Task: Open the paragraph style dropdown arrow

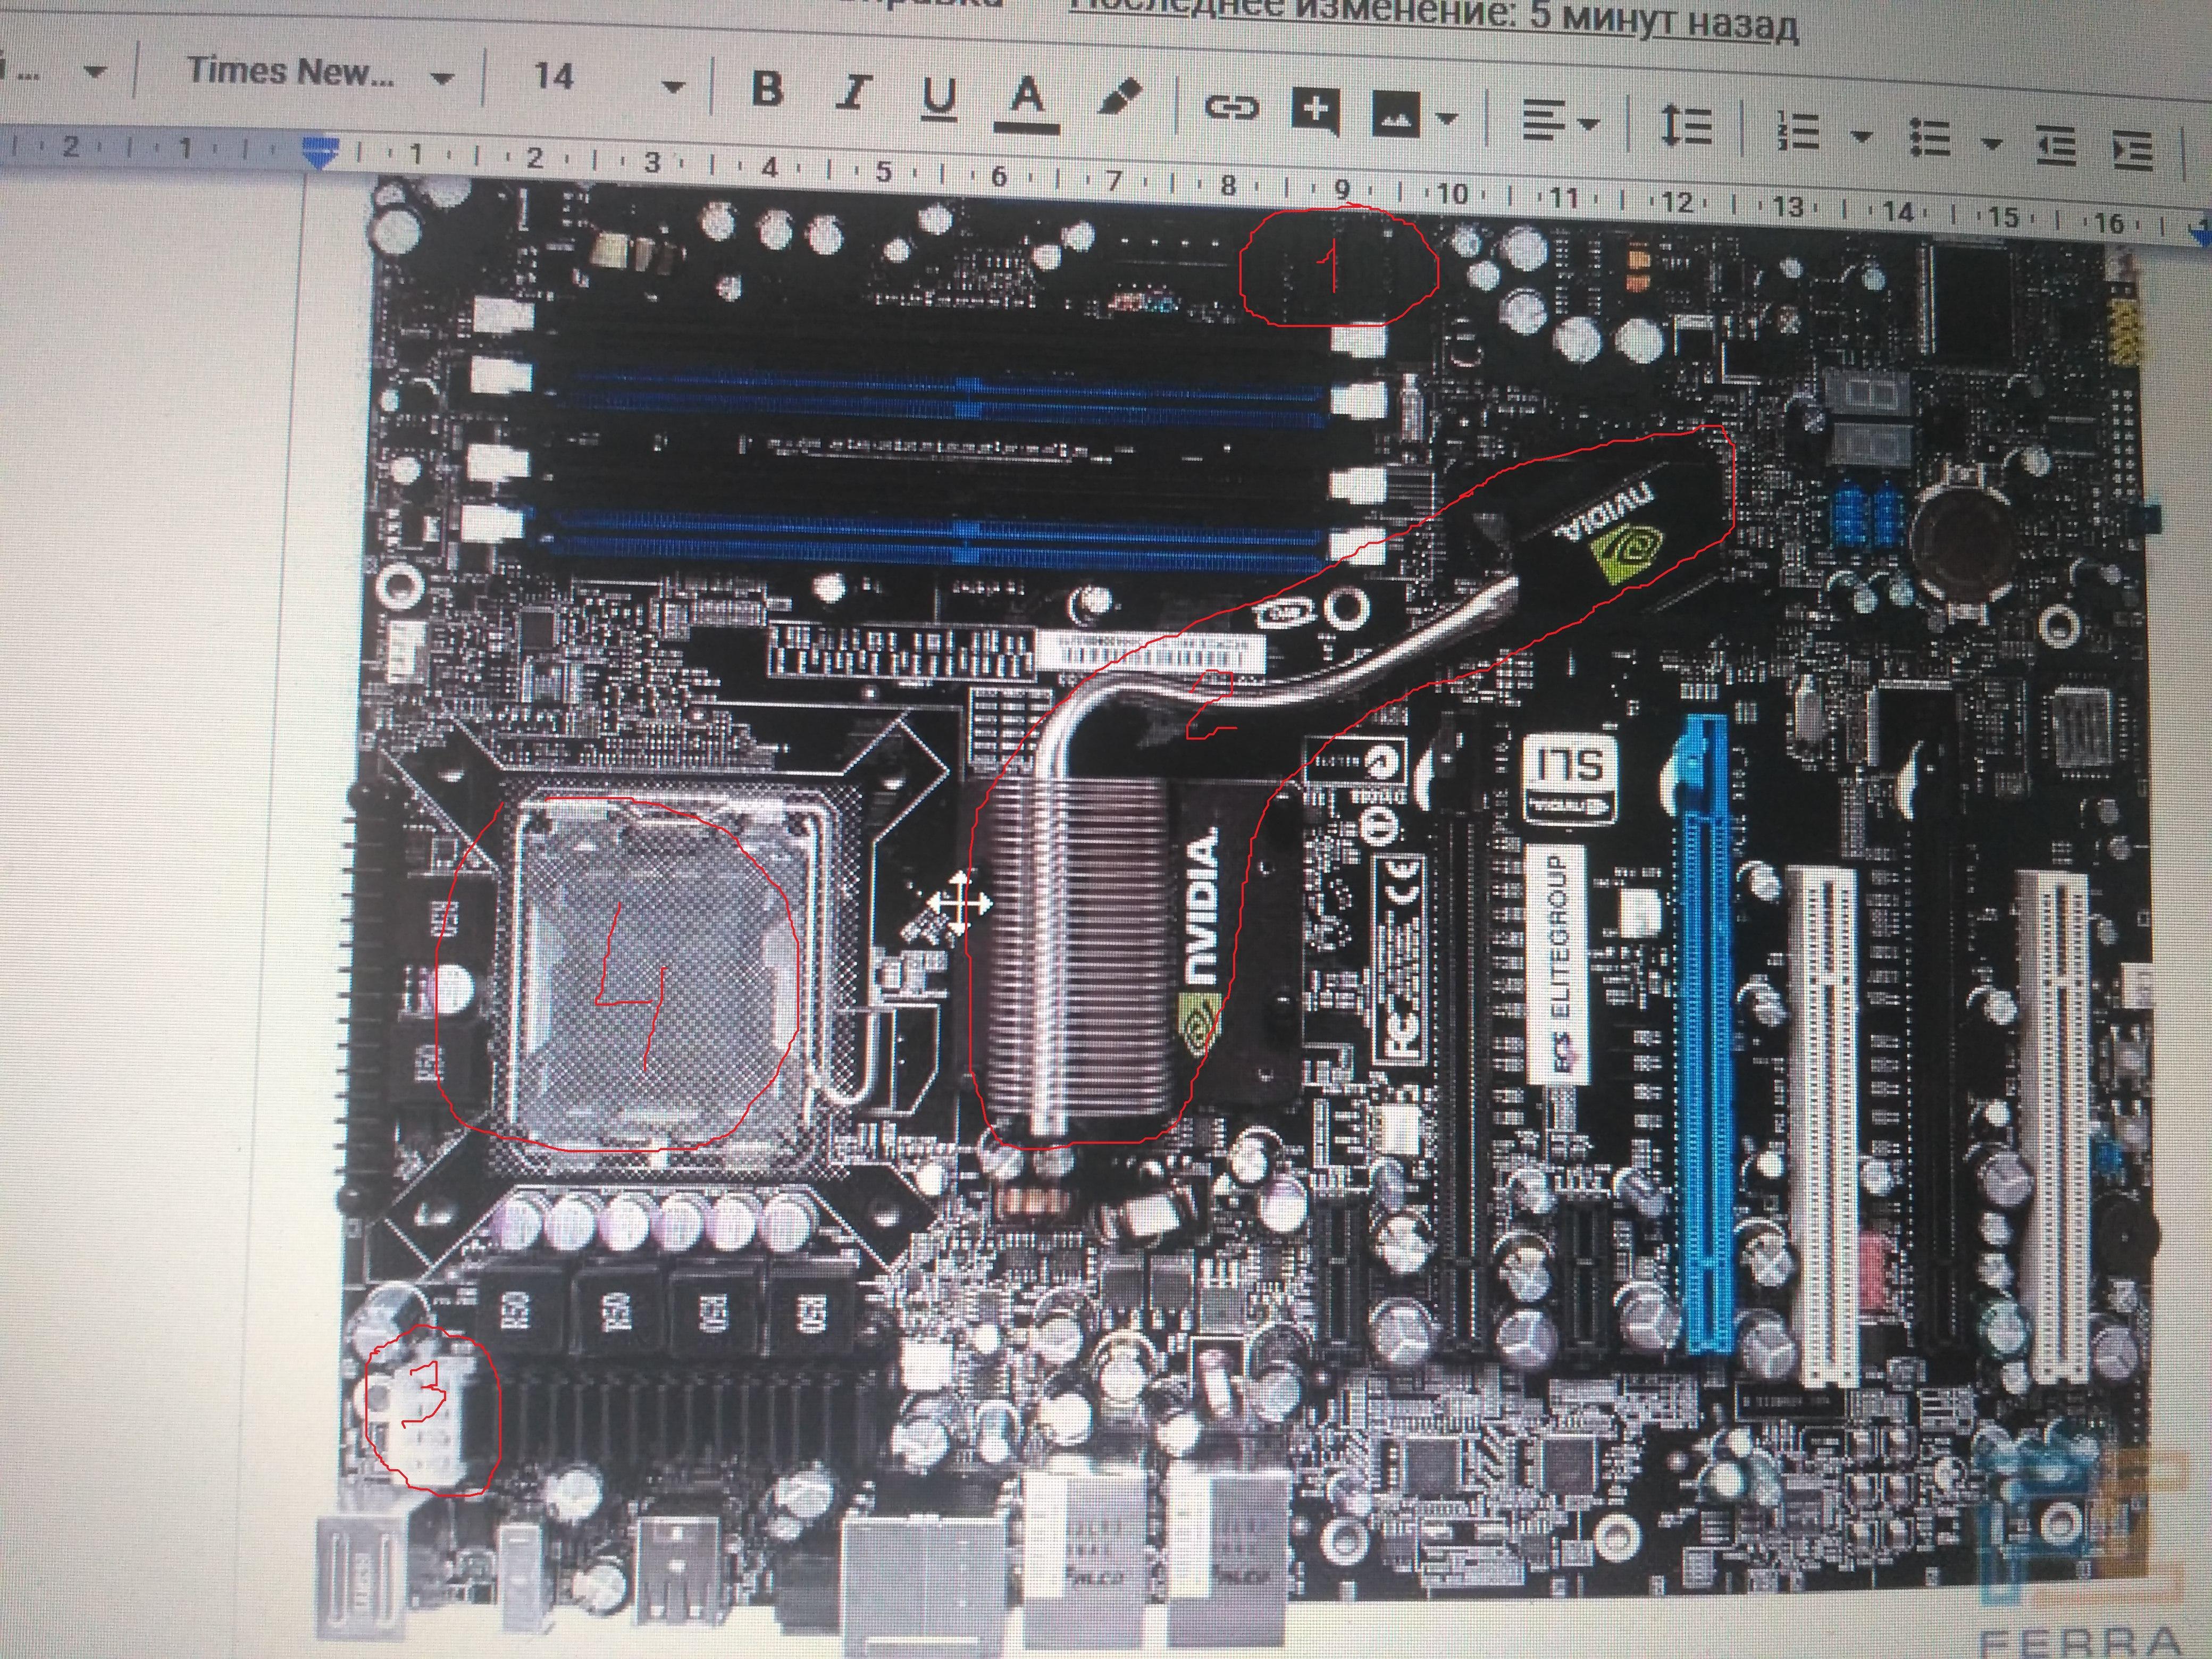Action: (x=94, y=72)
